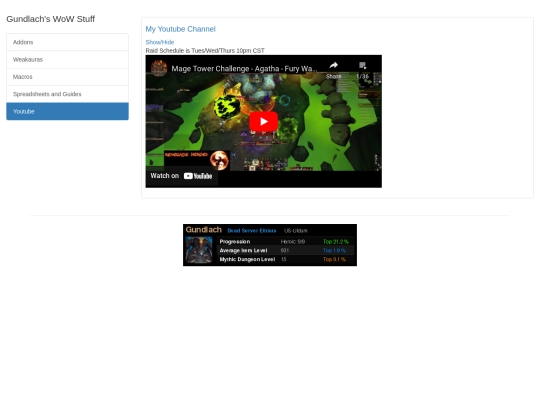Select the active Youtube sidebar item
This screenshot has height=405, width=540.
click(x=68, y=111)
